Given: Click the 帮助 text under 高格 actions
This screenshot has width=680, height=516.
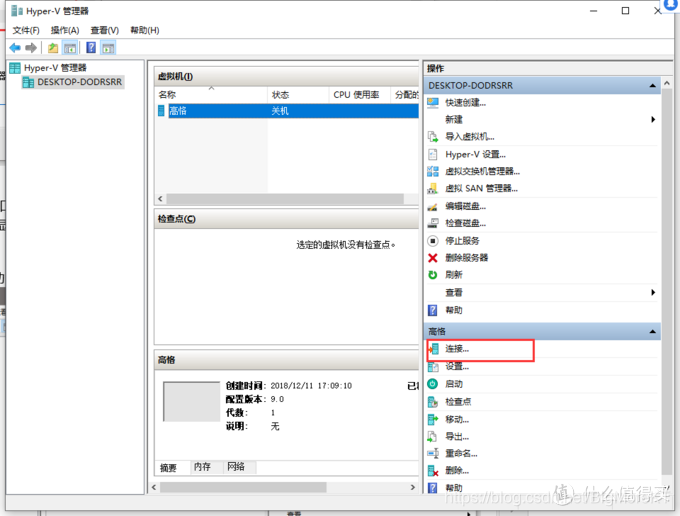Looking at the screenshot, I should [x=454, y=488].
